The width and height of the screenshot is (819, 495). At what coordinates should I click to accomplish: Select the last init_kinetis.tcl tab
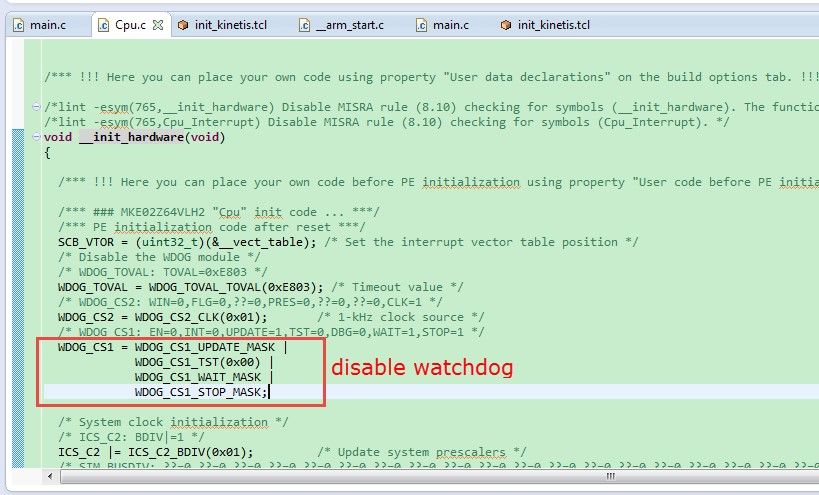(x=545, y=25)
